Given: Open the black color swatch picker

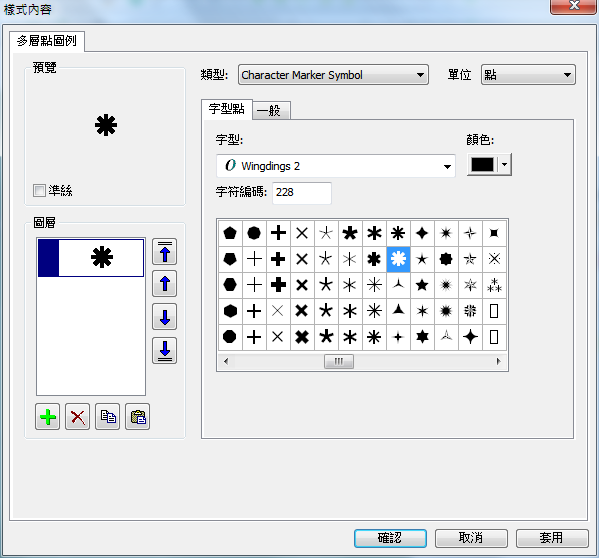Looking at the screenshot, I should [489, 165].
